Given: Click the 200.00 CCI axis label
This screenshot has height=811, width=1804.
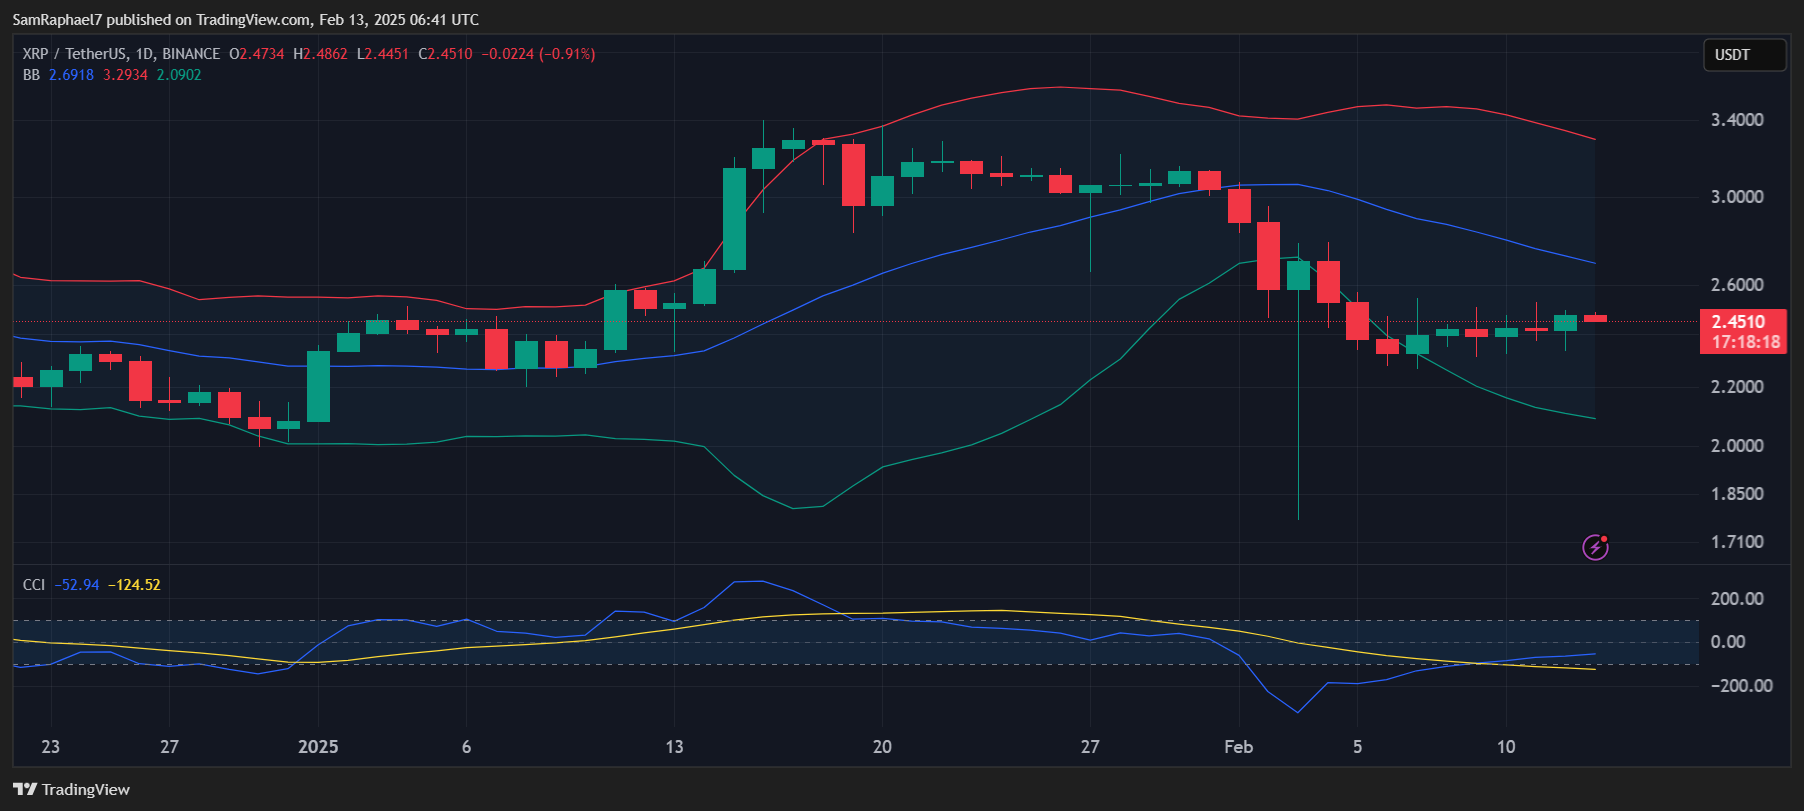Looking at the screenshot, I should coord(1737,599).
